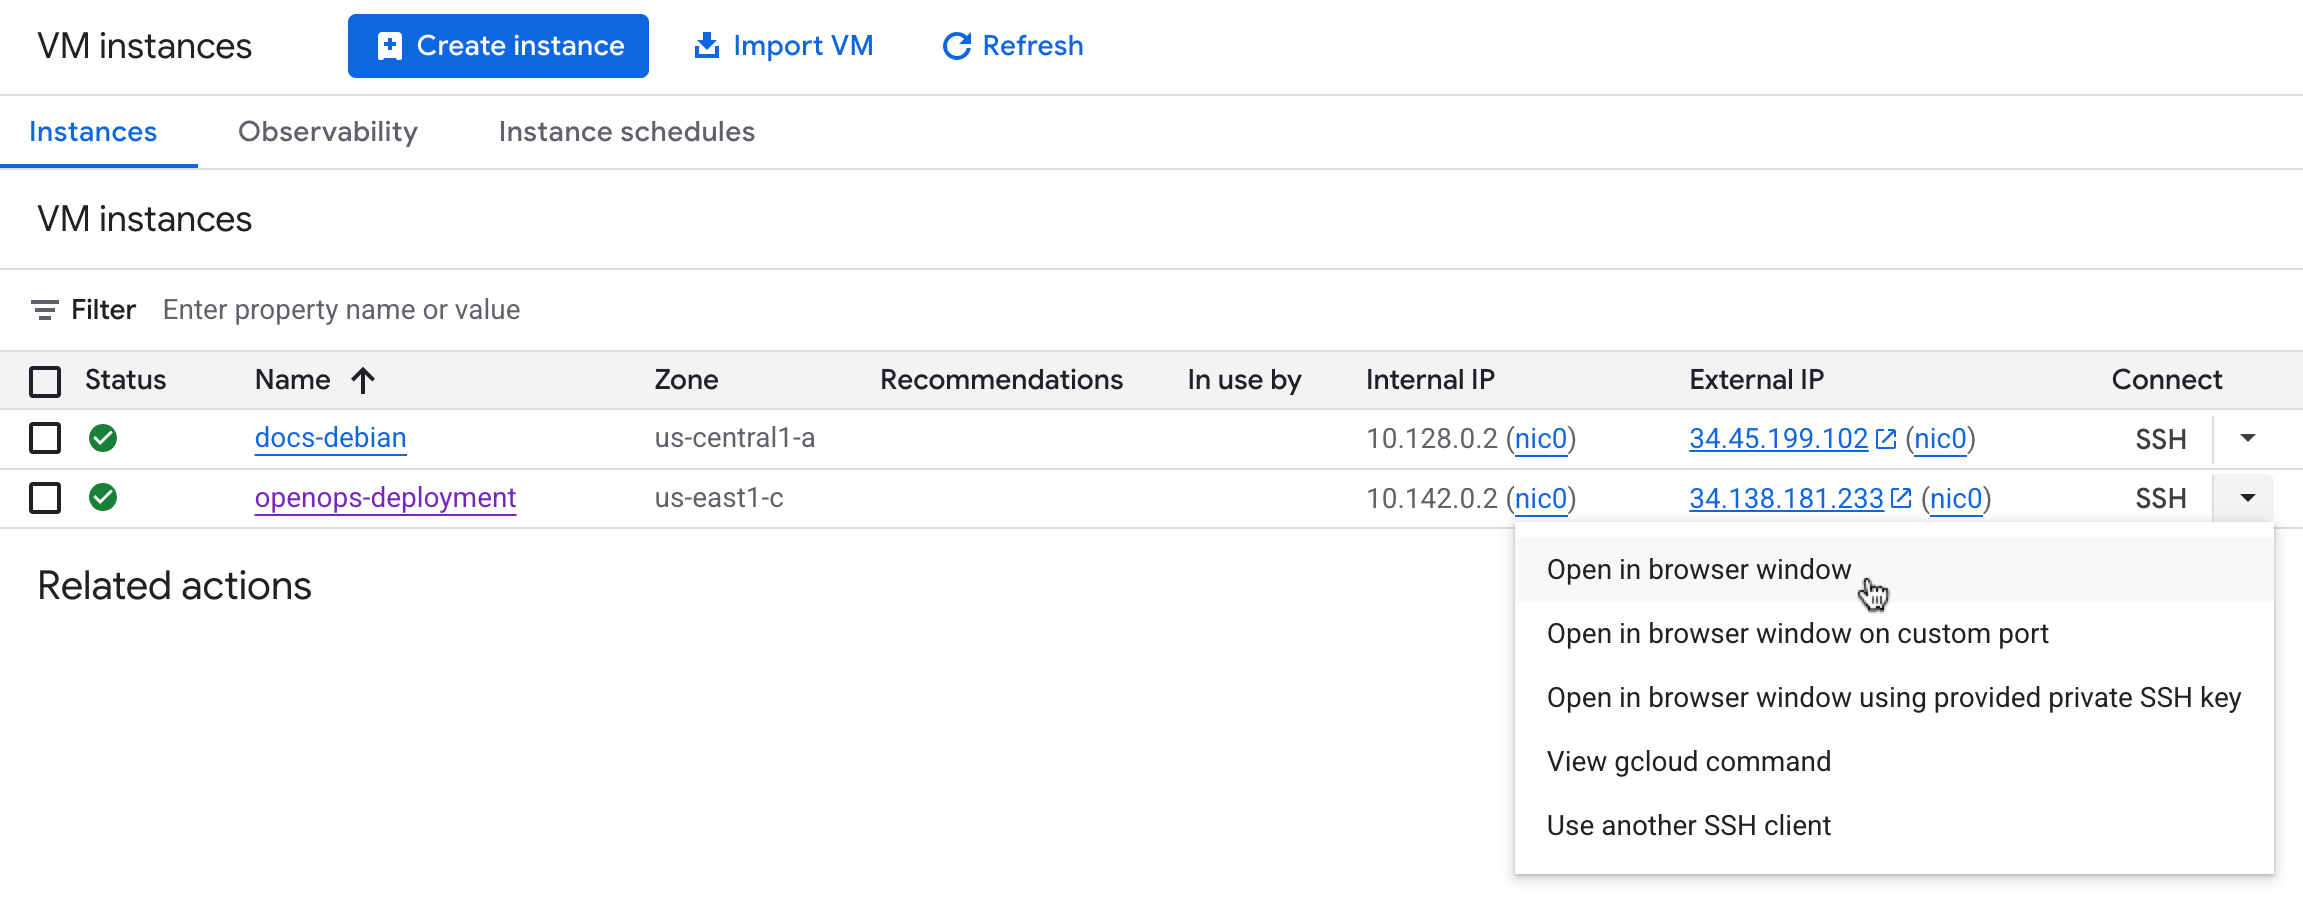Image resolution: width=2303 pixels, height=905 pixels.
Task: Click the green status icon for openops-deployment
Action: (103, 498)
